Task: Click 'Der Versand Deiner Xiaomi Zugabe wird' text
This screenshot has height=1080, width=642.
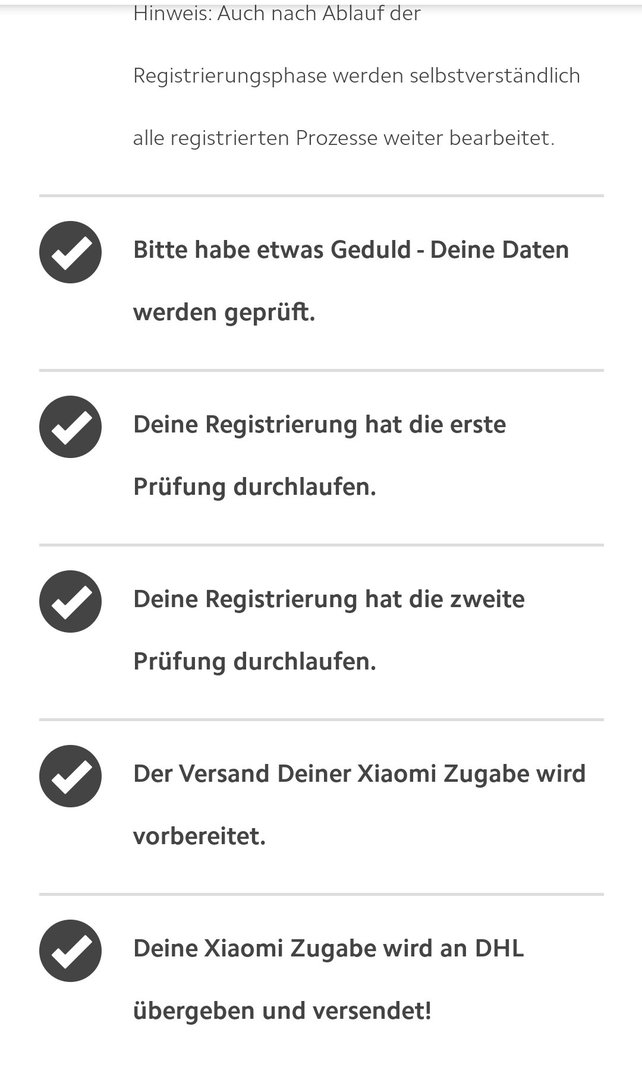Action: coord(360,773)
